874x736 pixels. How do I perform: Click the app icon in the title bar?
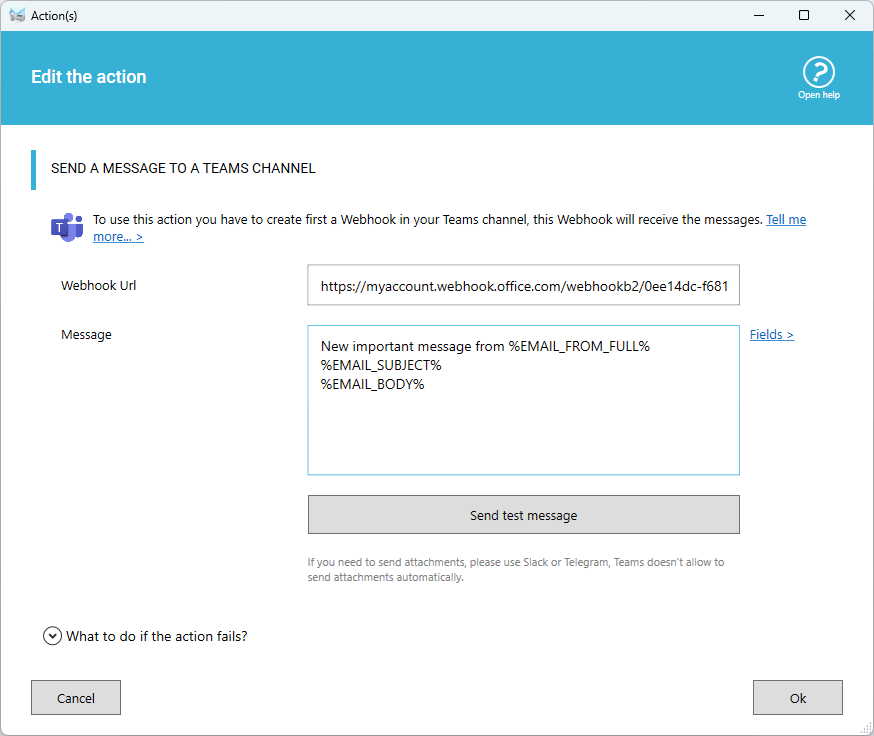[17, 15]
